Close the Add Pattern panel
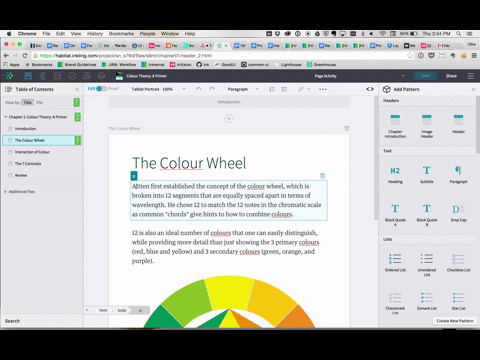 pyautogui.click(x=473, y=89)
